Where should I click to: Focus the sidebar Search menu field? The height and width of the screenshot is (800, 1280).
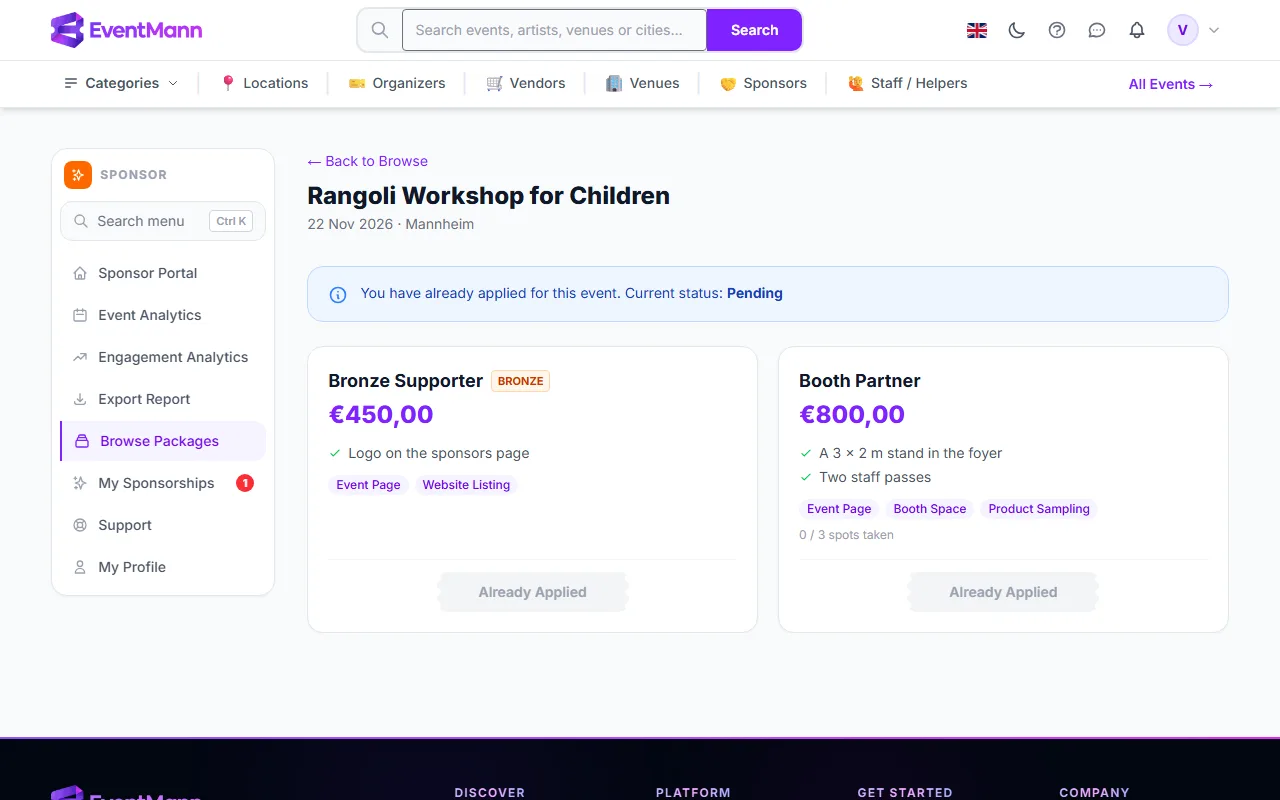tap(163, 221)
